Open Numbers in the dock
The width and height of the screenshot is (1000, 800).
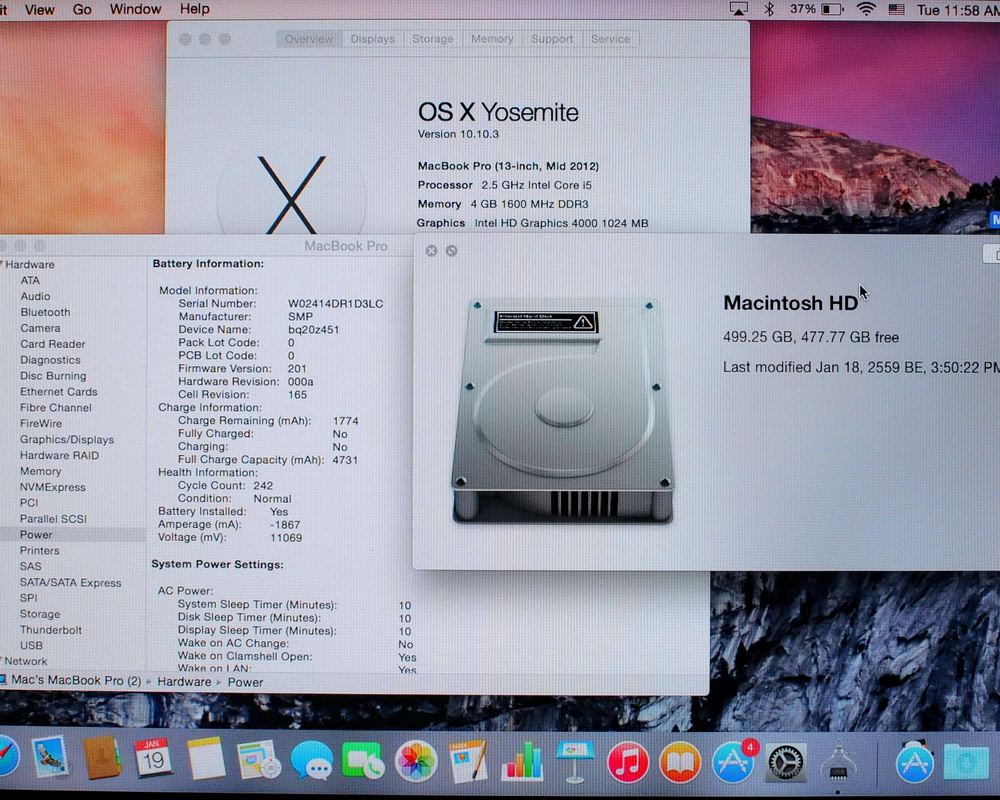click(x=522, y=761)
